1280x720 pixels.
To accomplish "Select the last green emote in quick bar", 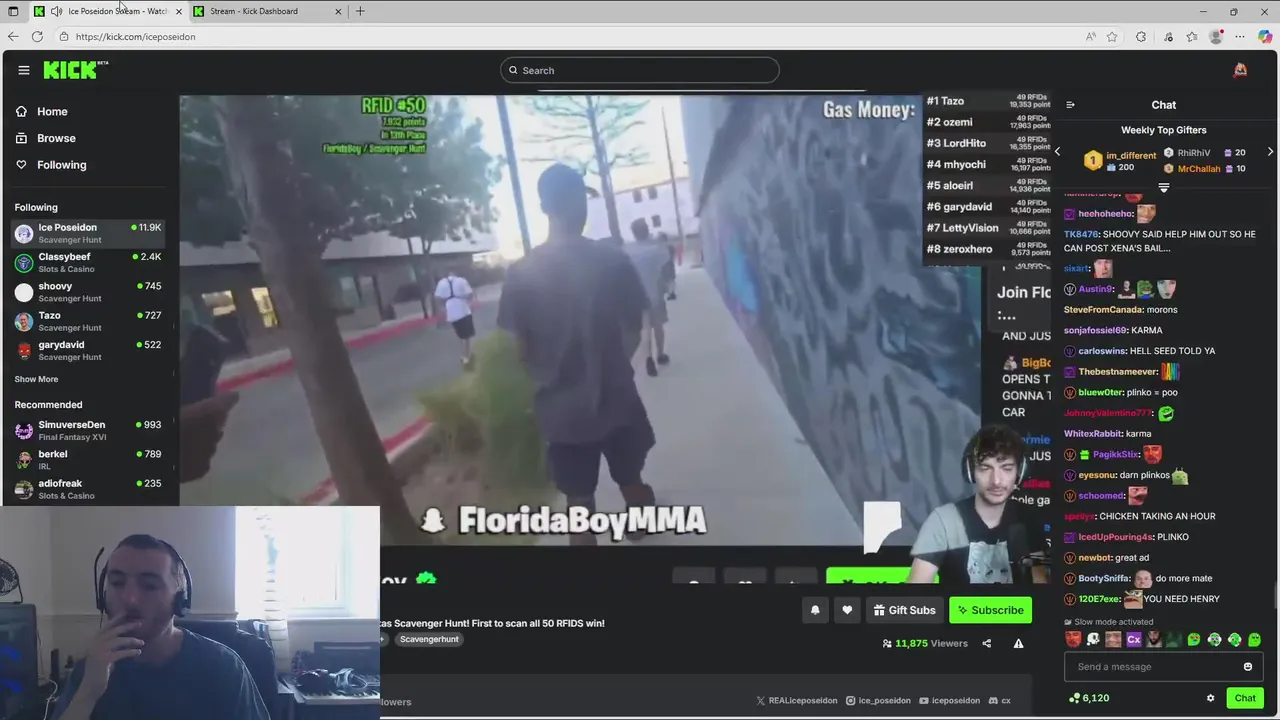I will point(1254,640).
